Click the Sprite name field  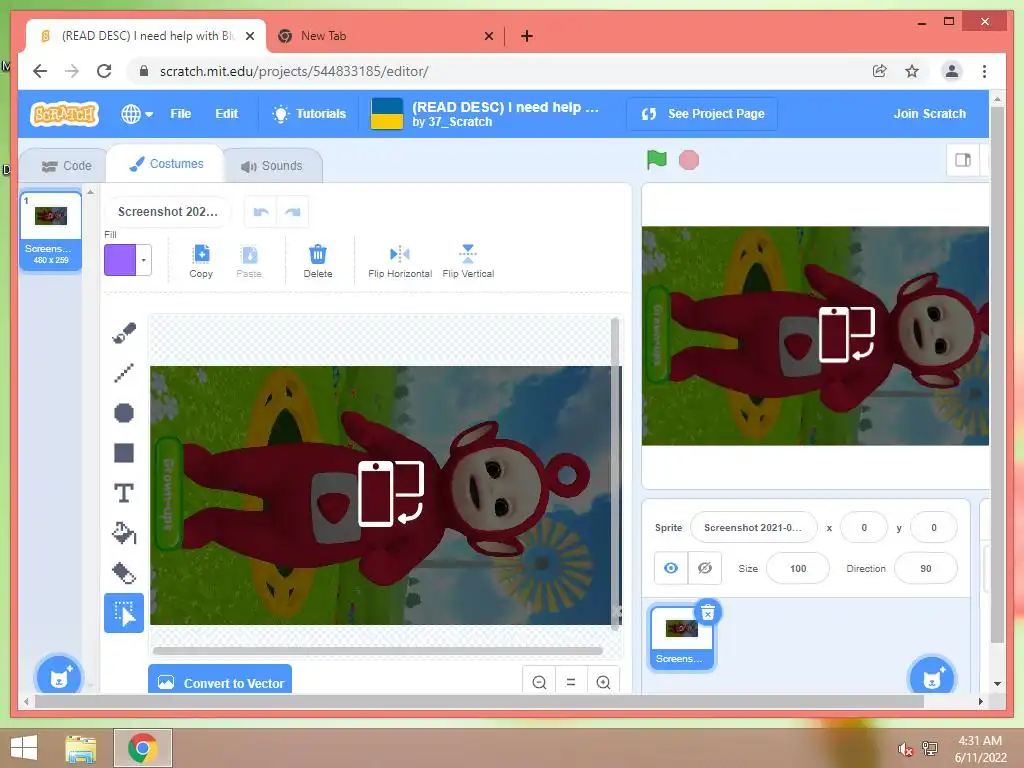(753, 528)
